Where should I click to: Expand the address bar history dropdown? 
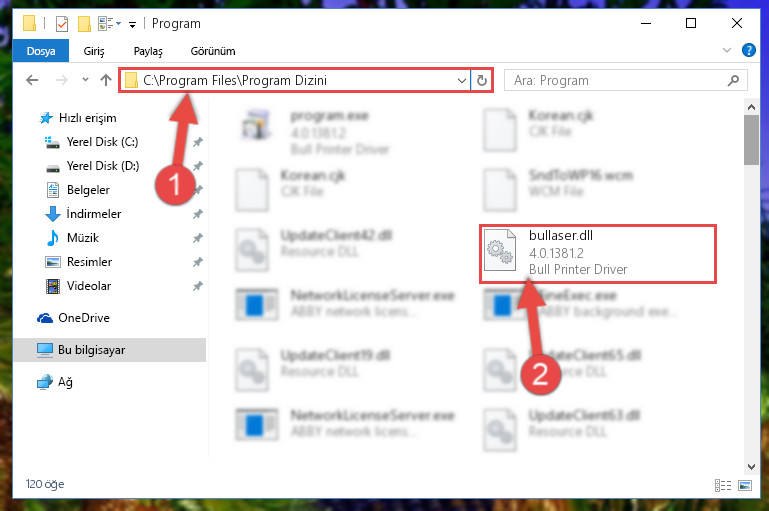[x=461, y=80]
